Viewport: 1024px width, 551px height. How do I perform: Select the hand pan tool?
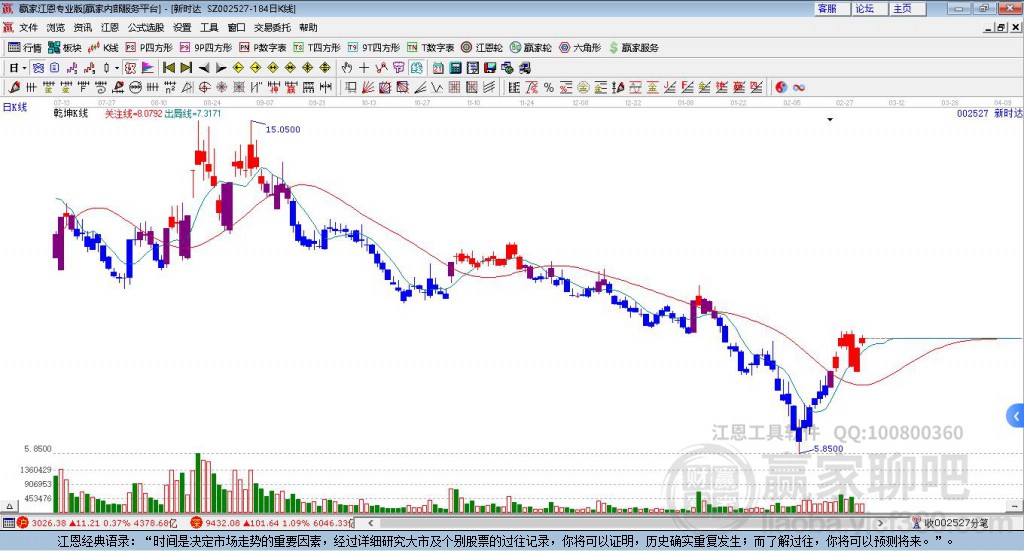click(347, 68)
